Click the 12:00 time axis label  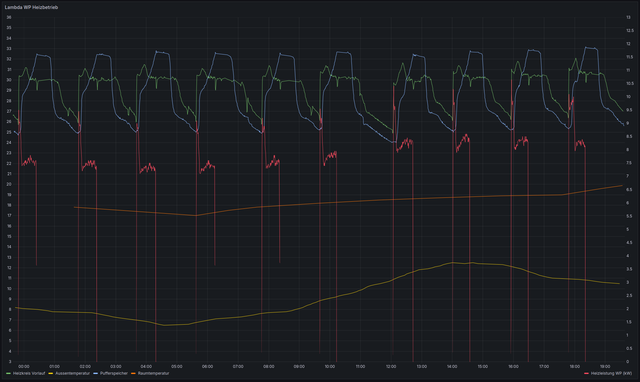coord(391,366)
